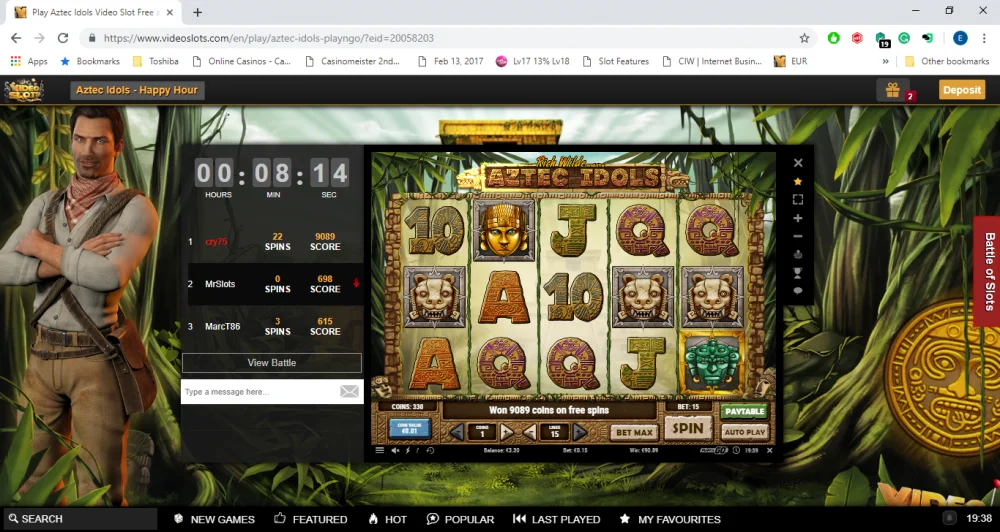Mute the game sound speaker icon
1000x532 pixels.
click(x=395, y=450)
